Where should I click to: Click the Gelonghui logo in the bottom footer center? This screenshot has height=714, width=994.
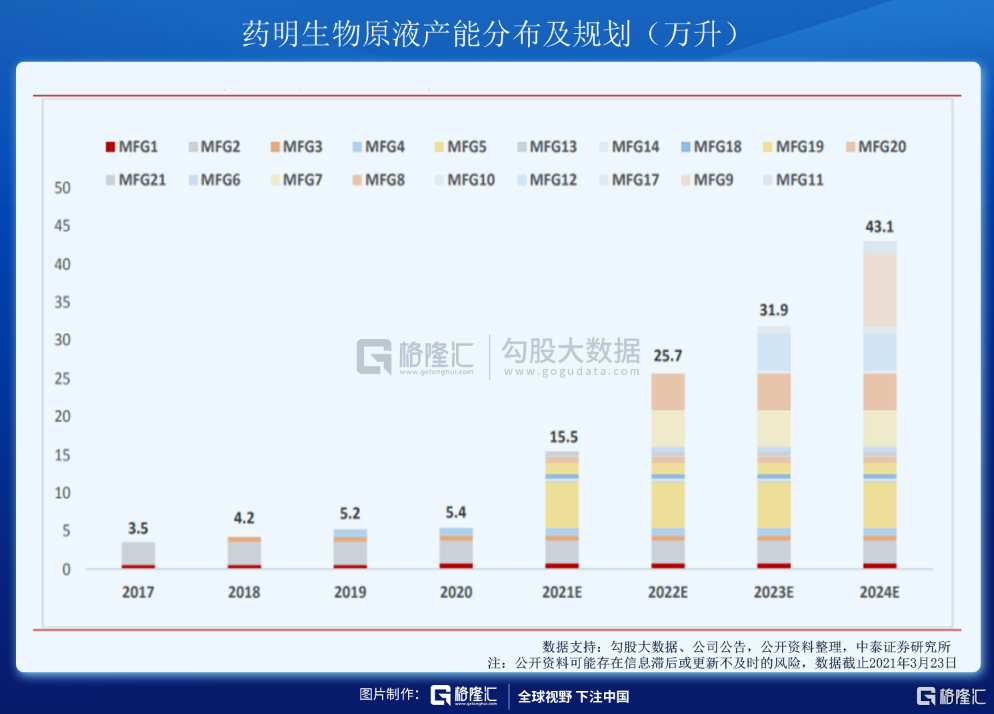465,696
